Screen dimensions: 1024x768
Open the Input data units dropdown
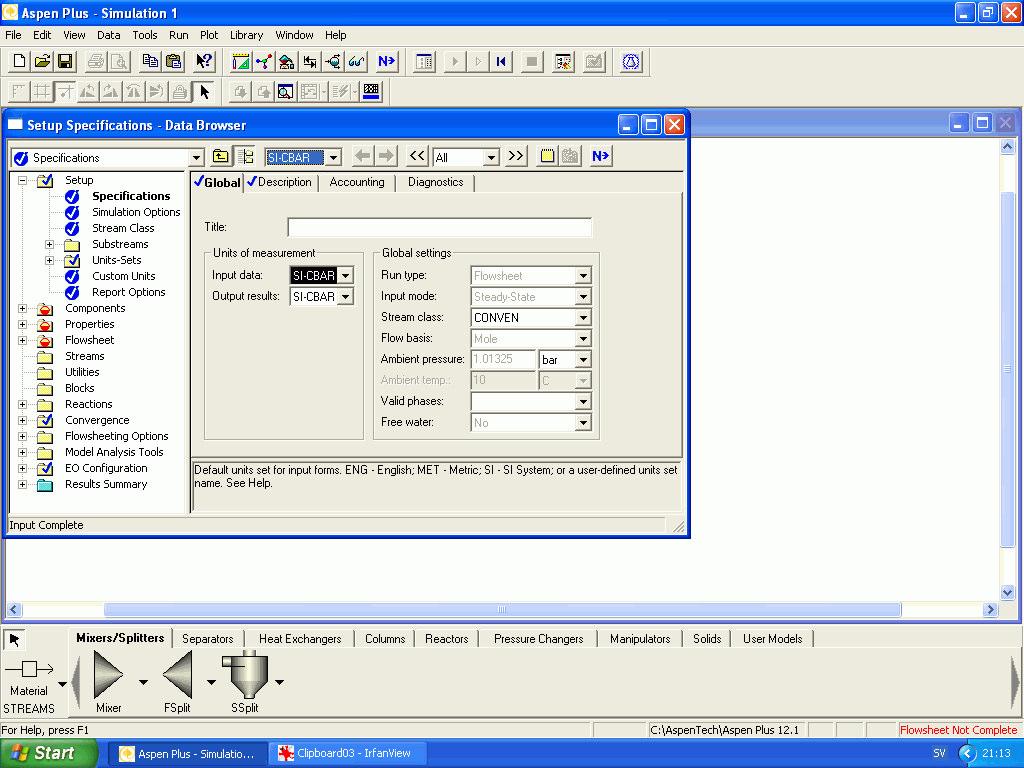346,276
